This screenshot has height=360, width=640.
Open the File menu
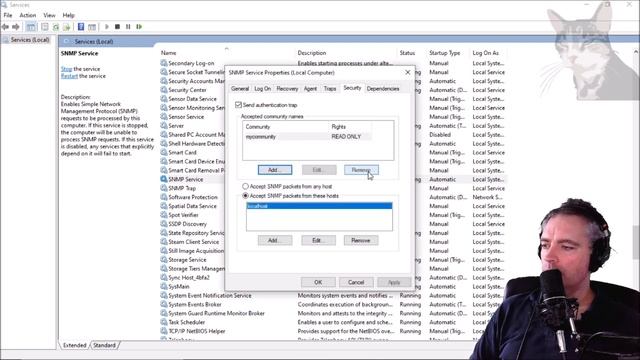pyautogui.click(x=8, y=15)
